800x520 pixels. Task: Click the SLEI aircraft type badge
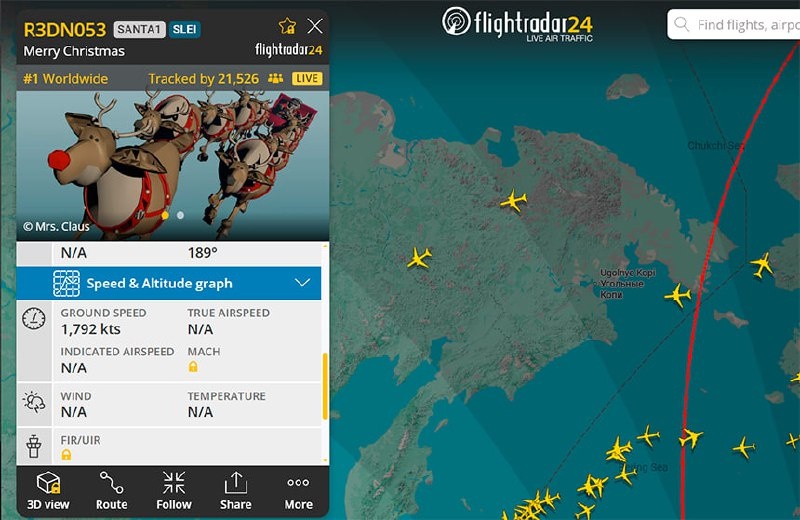pyautogui.click(x=184, y=30)
